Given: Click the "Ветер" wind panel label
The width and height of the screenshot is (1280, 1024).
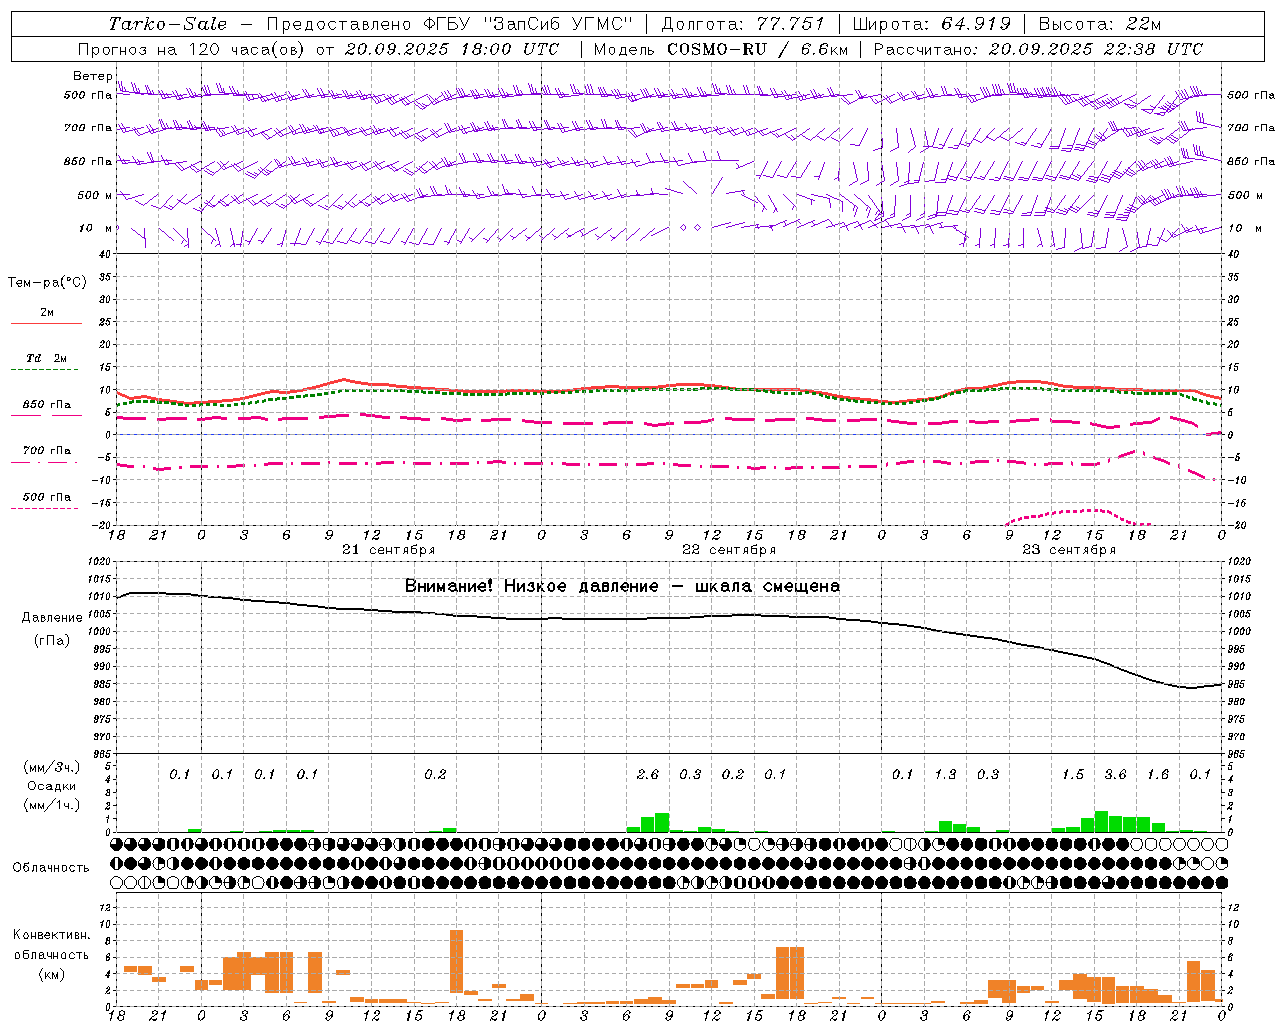Looking at the screenshot, I should pos(93,76).
